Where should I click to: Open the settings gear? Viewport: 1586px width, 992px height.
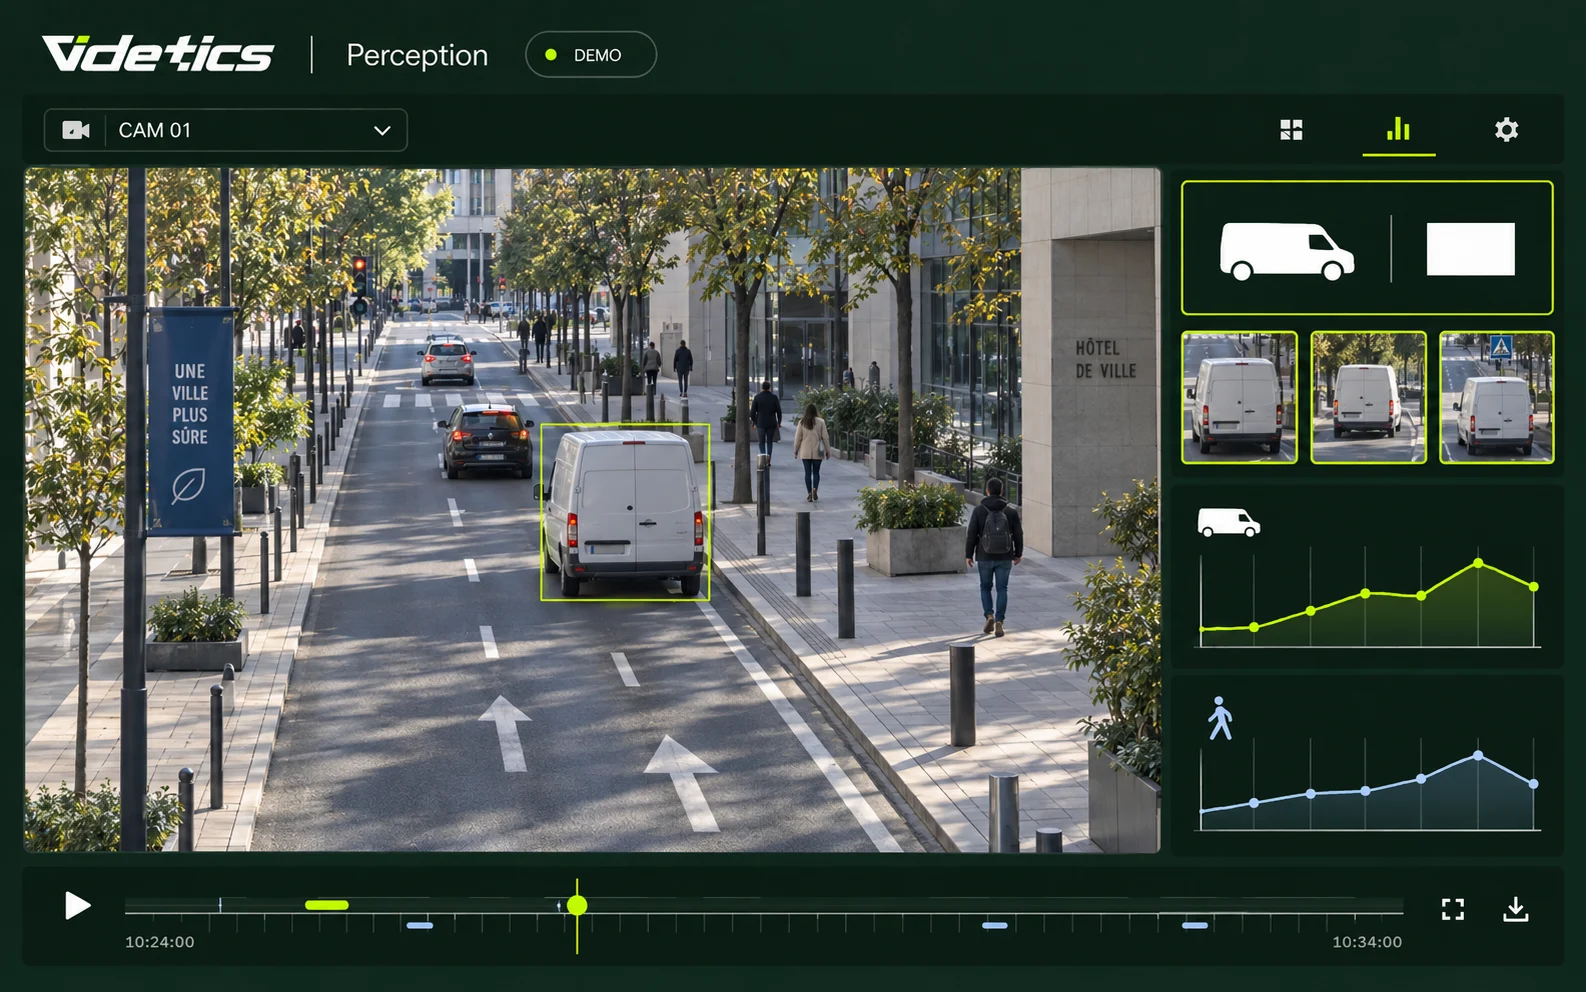pyautogui.click(x=1506, y=130)
